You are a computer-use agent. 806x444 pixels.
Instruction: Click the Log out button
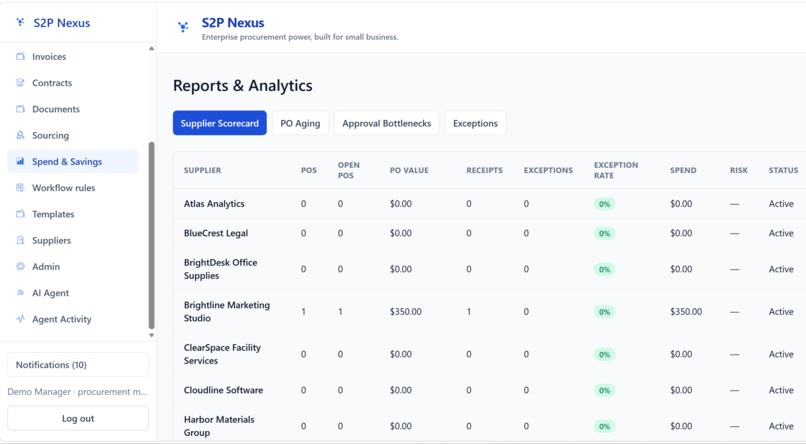78,418
